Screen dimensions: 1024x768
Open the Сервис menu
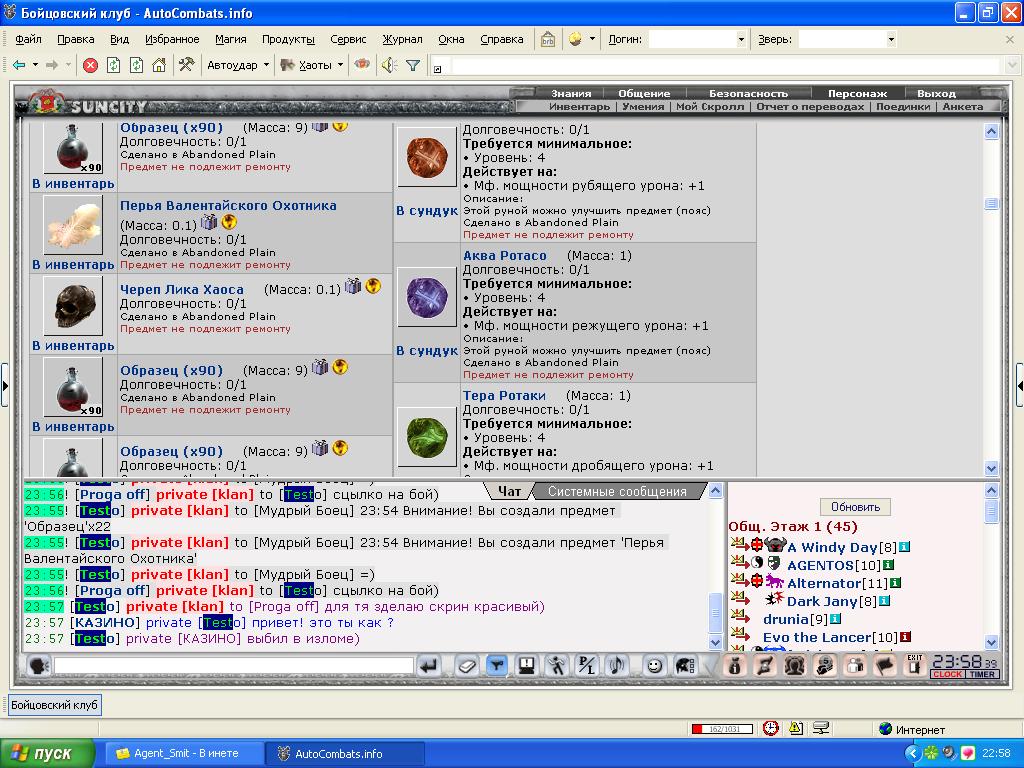(x=348, y=39)
